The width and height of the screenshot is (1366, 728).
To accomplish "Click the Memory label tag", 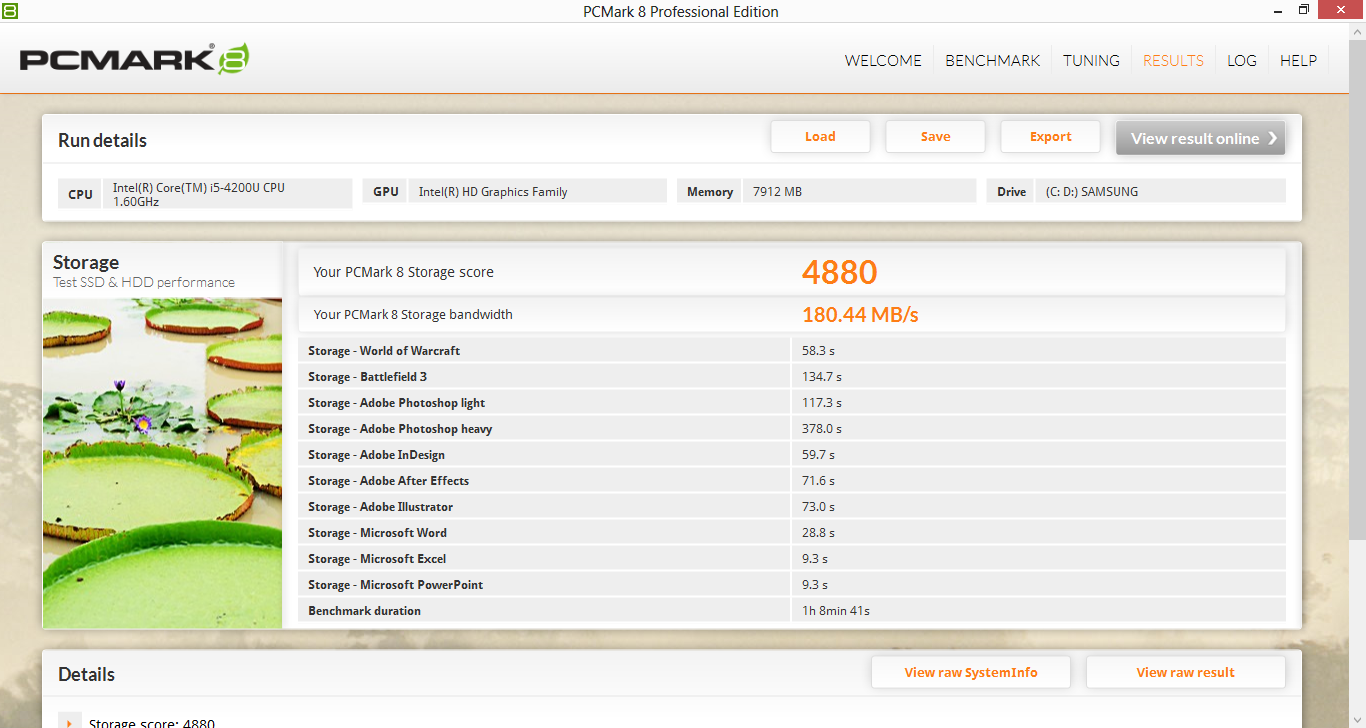I will click(710, 192).
